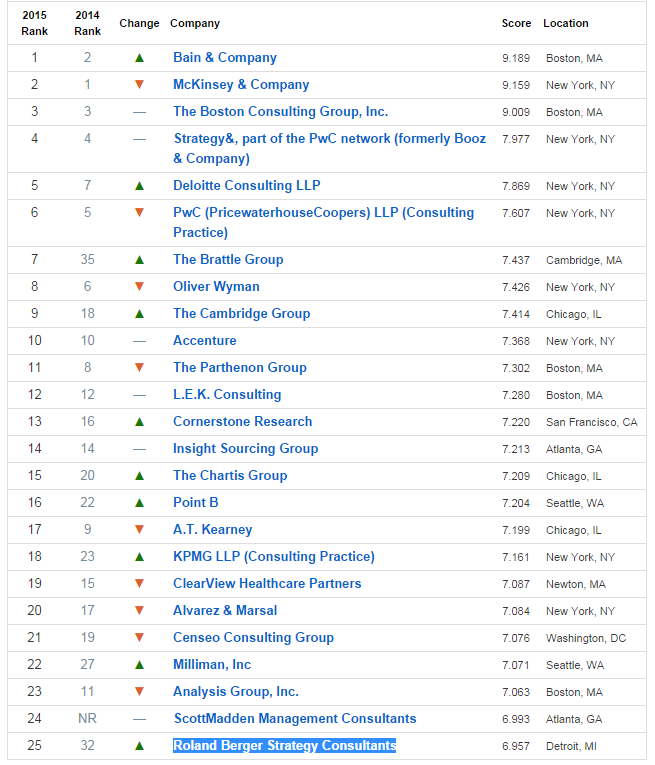Click the orange down arrow for Analysis Group
Viewport: 655px width, 765px height.
pyautogui.click(x=139, y=691)
